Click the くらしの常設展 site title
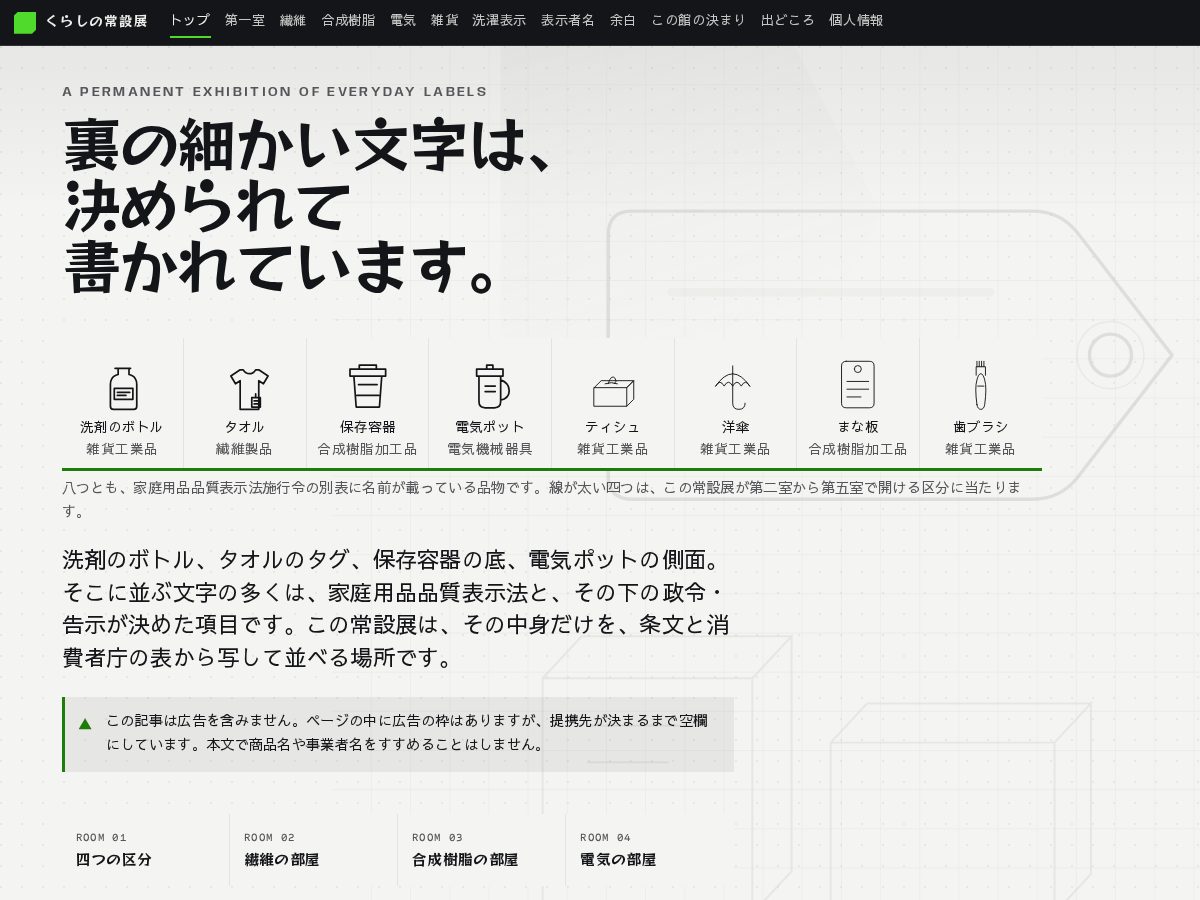The height and width of the screenshot is (900, 1200). point(96,21)
